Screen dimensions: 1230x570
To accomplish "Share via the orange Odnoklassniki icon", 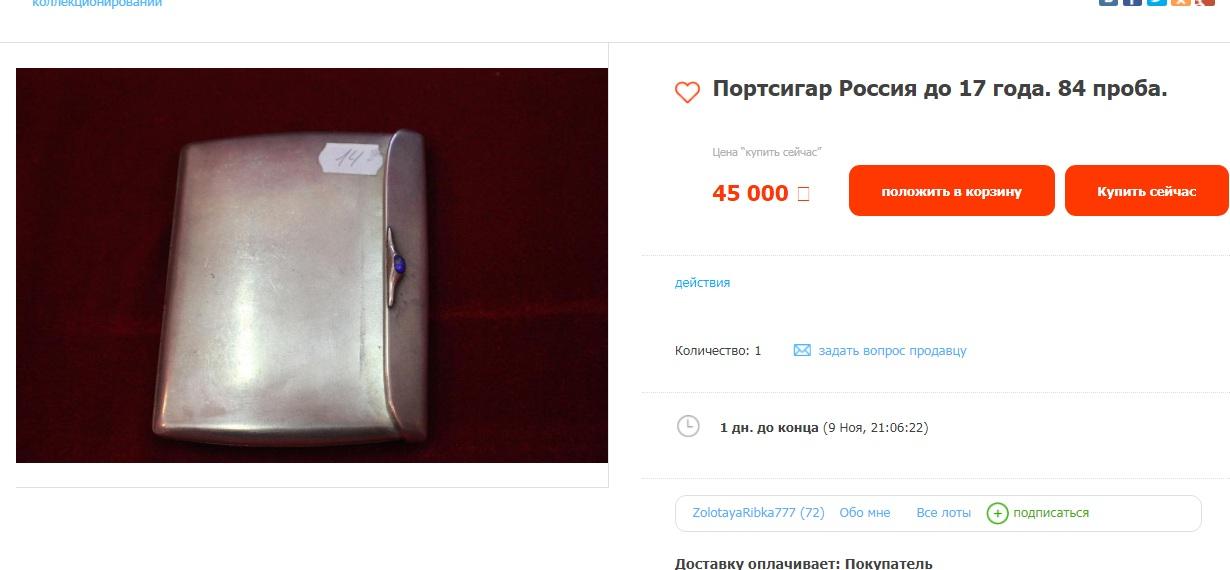I will (1181, 2).
